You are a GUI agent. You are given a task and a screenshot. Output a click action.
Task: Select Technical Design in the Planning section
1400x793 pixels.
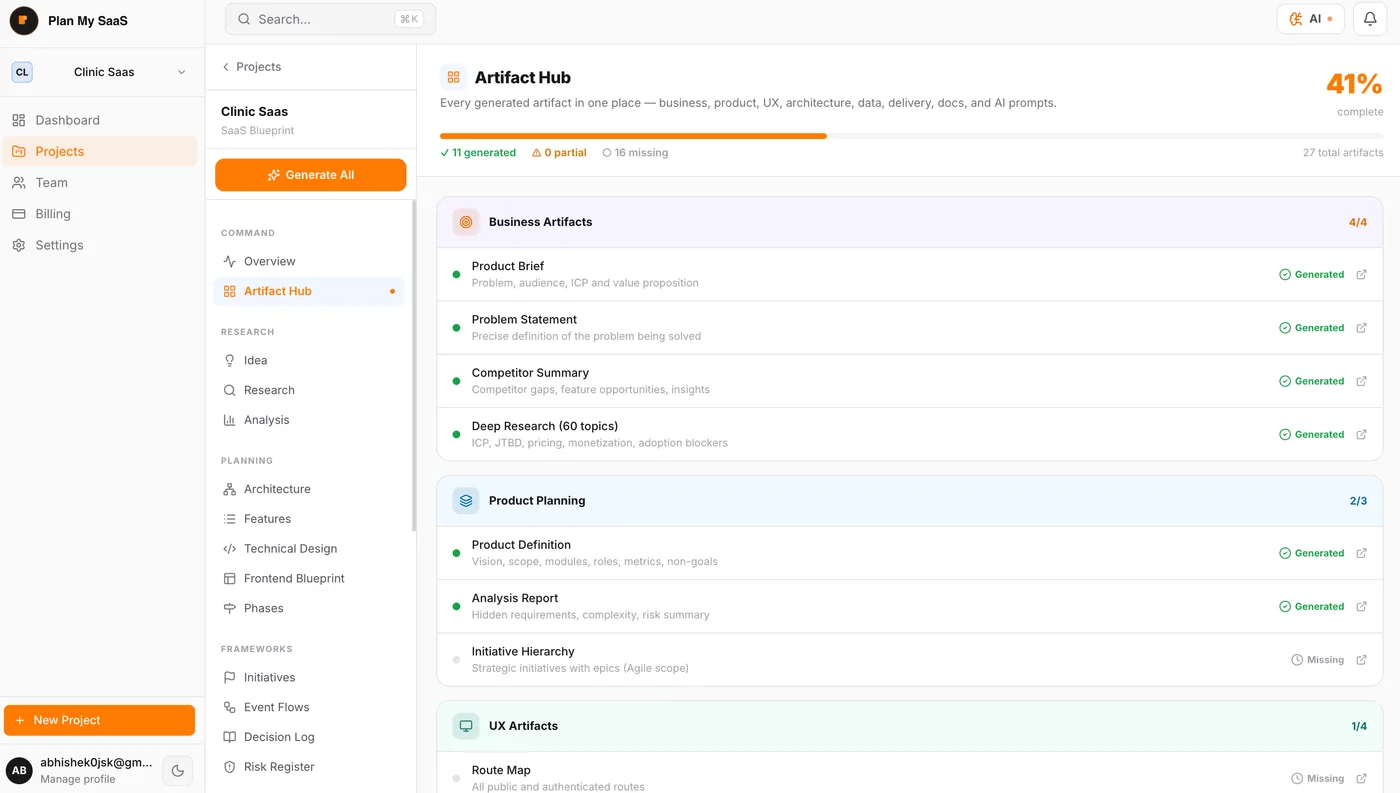[289, 548]
